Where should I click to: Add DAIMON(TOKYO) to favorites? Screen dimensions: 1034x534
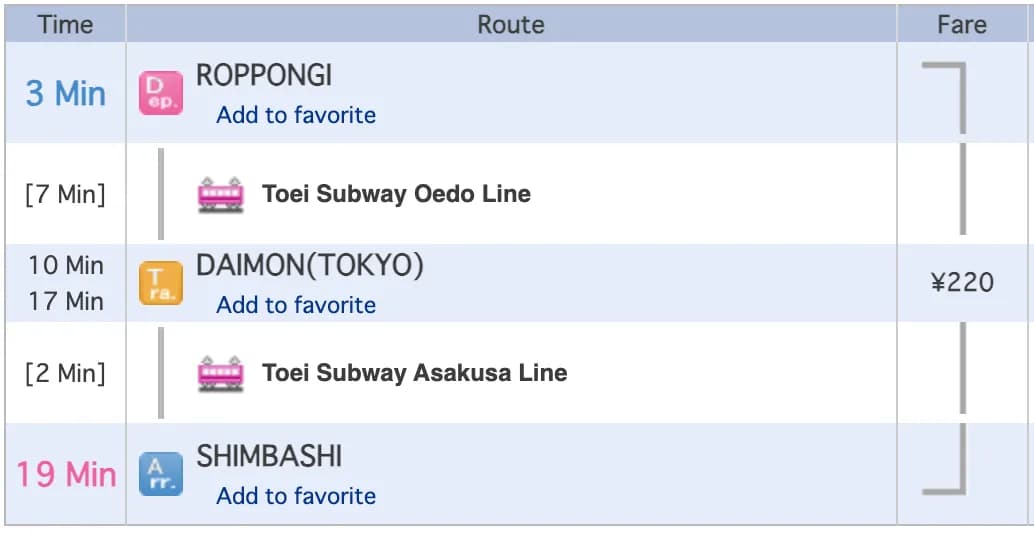point(296,305)
